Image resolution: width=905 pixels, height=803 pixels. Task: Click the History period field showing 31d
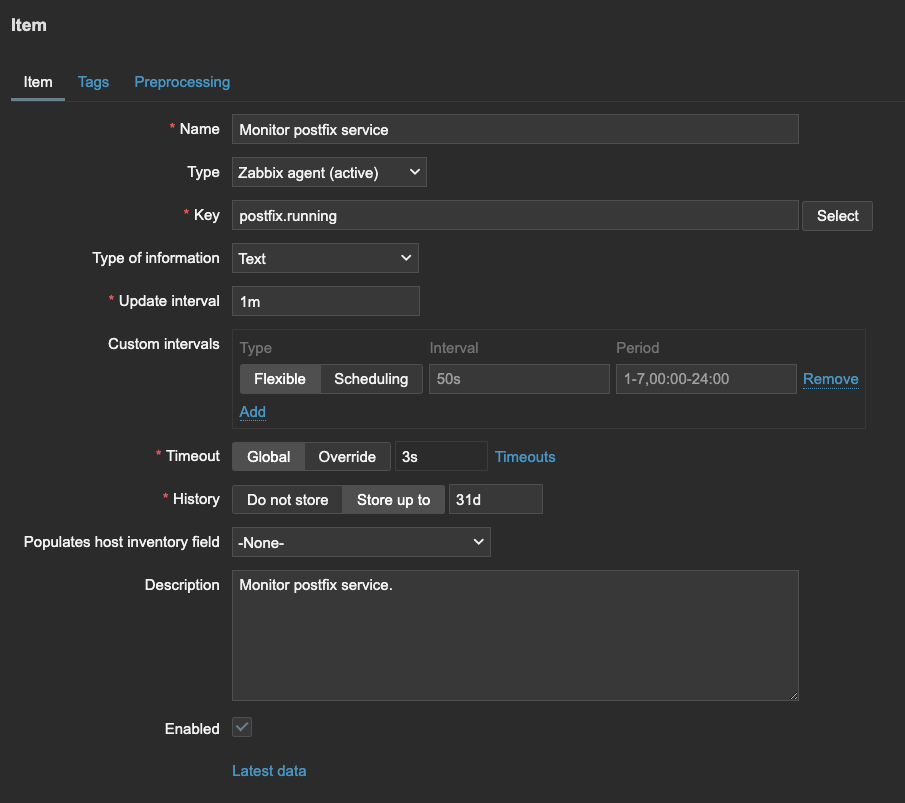coord(495,499)
